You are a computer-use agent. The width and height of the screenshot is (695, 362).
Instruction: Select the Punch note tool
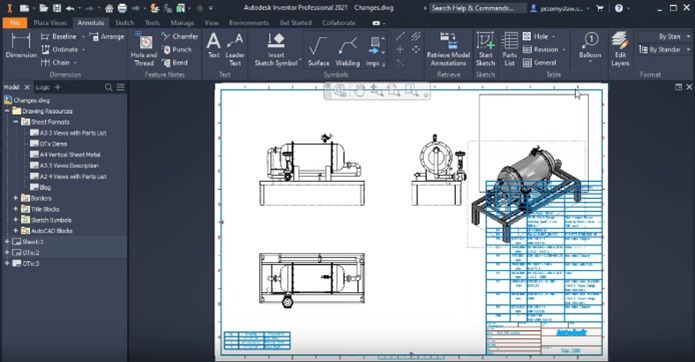click(177, 50)
